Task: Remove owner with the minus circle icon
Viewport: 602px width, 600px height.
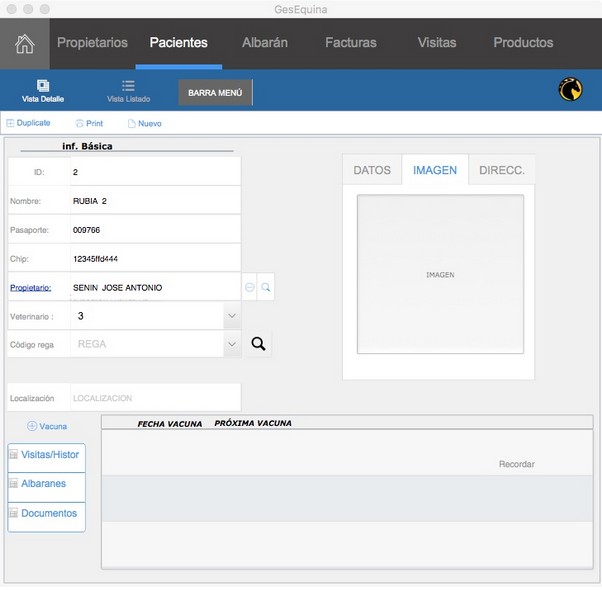Action: (250, 287)
